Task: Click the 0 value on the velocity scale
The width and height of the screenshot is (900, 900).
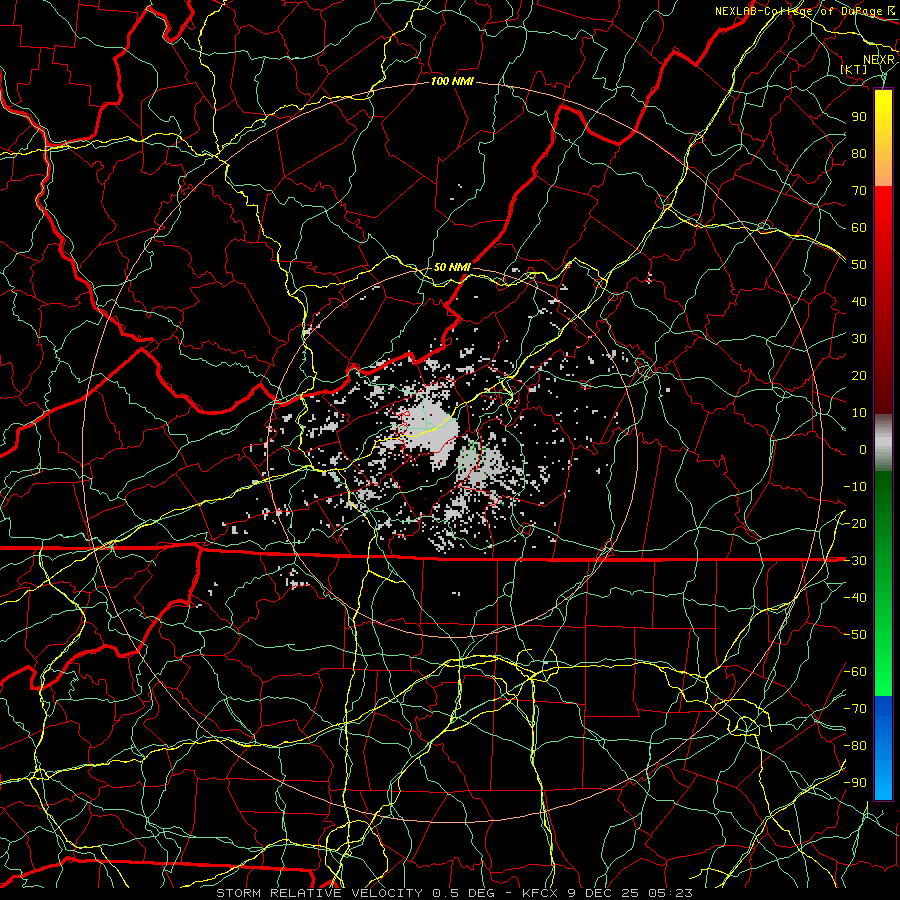Action: point(863,449)
